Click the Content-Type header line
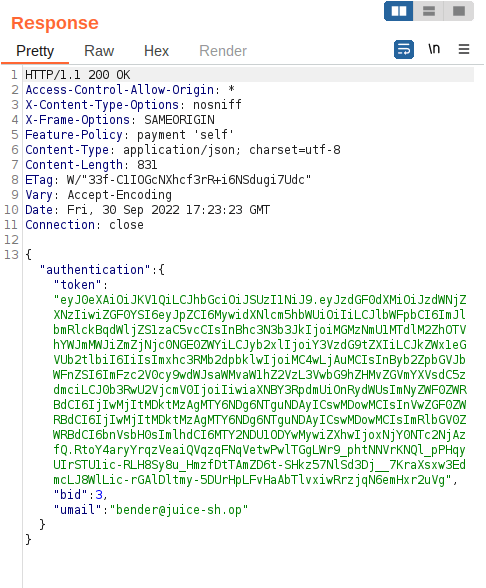The height and width of the screenshot is (588, 486). (183, 150)
